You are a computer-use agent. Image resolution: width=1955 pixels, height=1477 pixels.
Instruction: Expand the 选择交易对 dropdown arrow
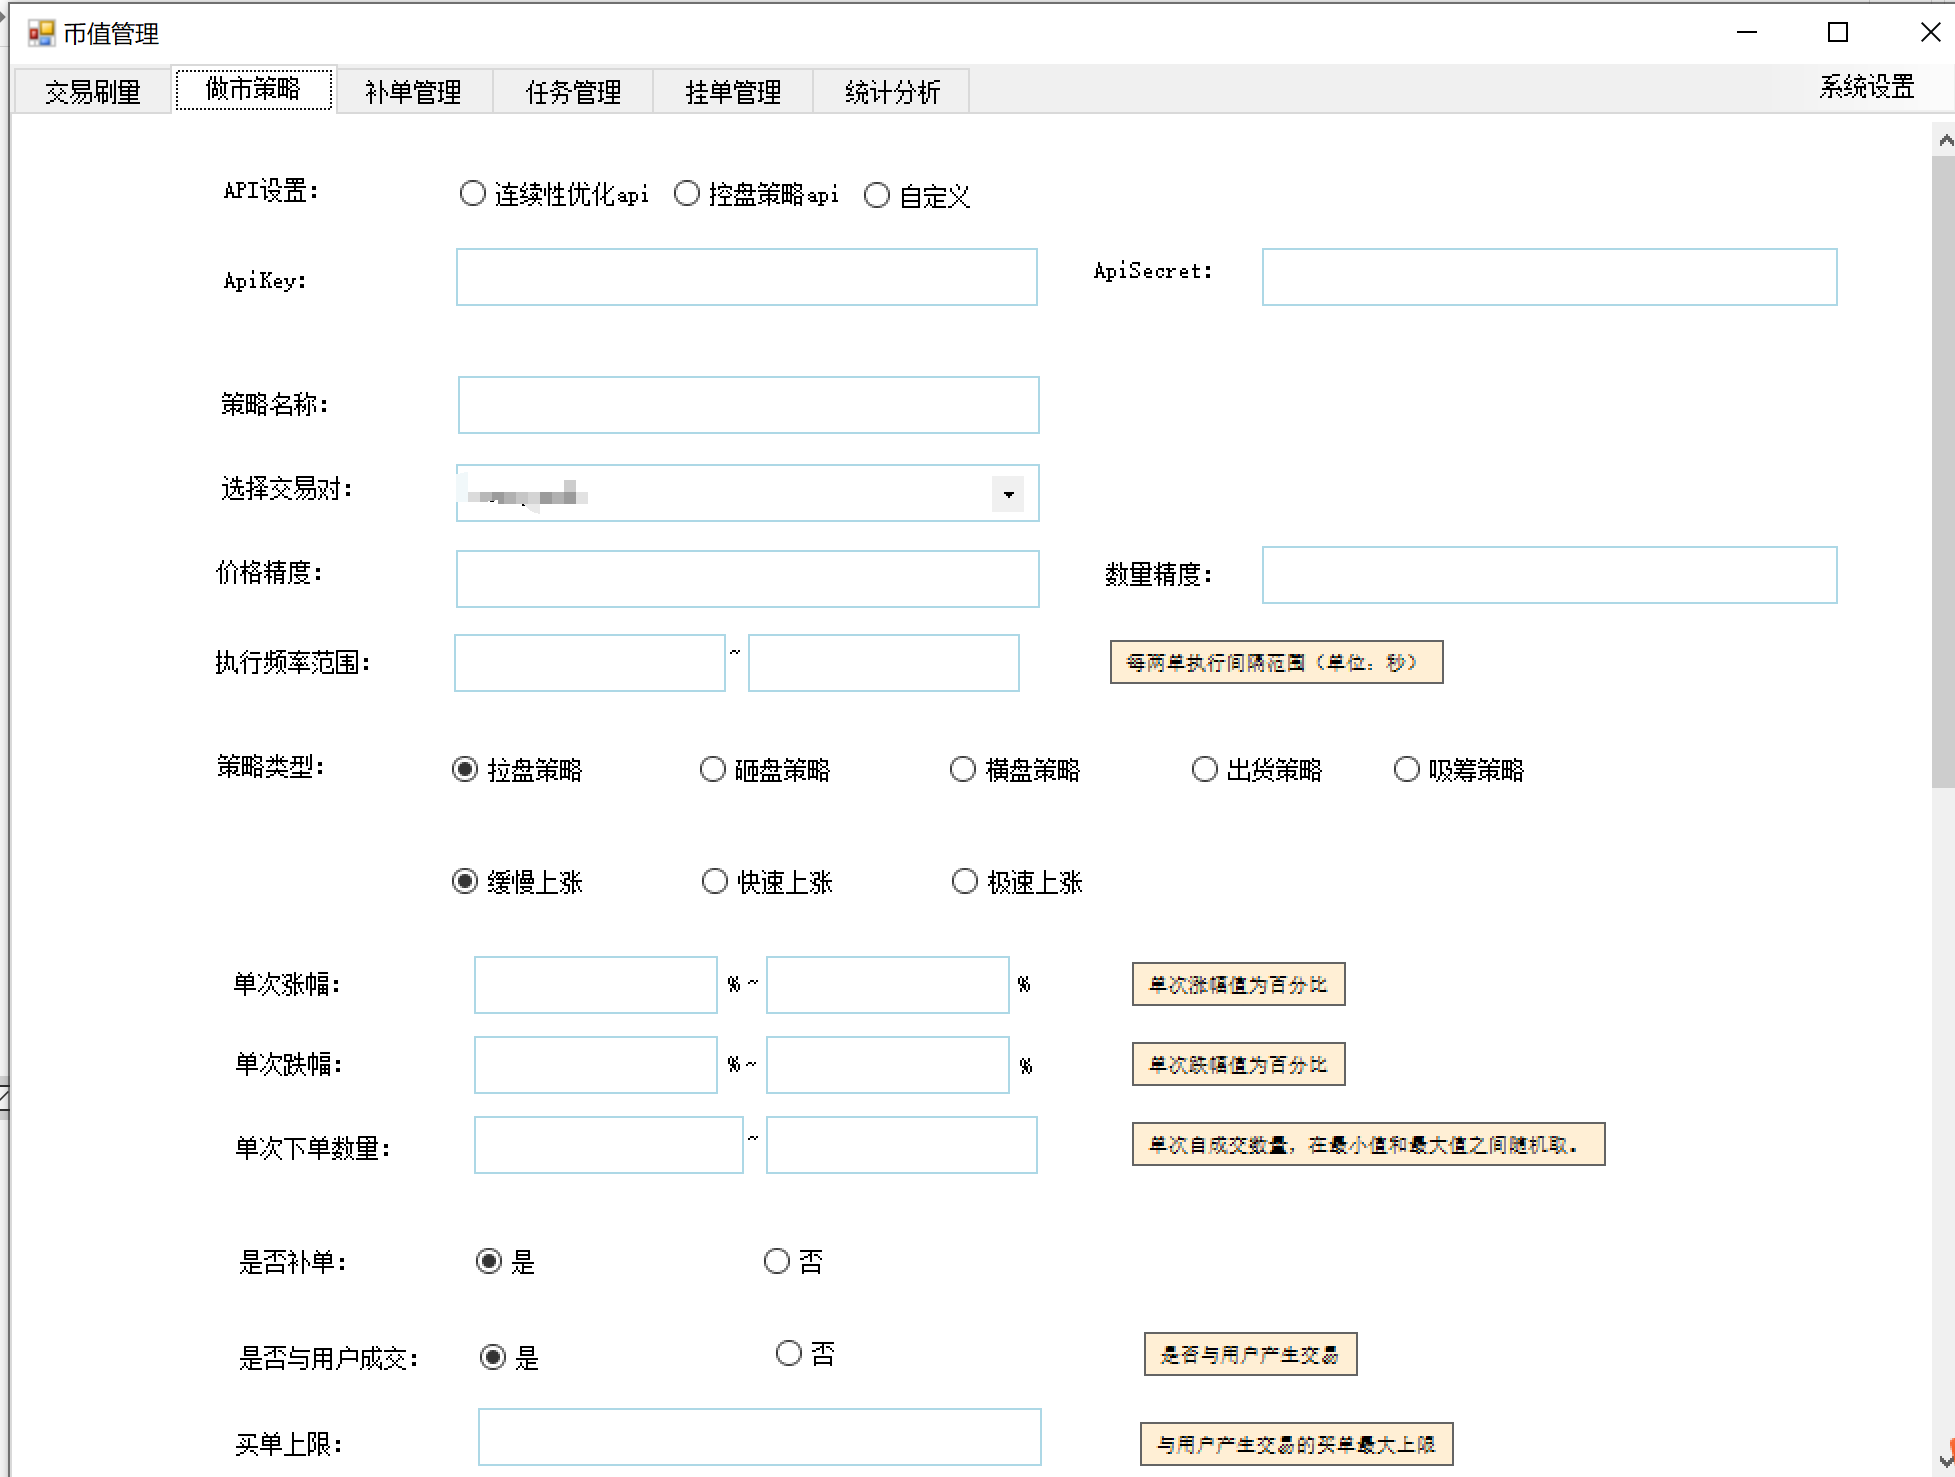click(1008, 494)
